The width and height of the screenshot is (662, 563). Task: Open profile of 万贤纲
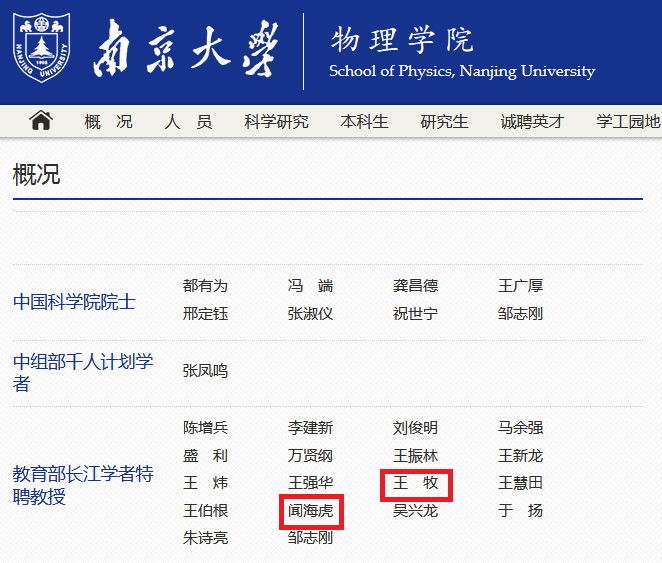310,455
